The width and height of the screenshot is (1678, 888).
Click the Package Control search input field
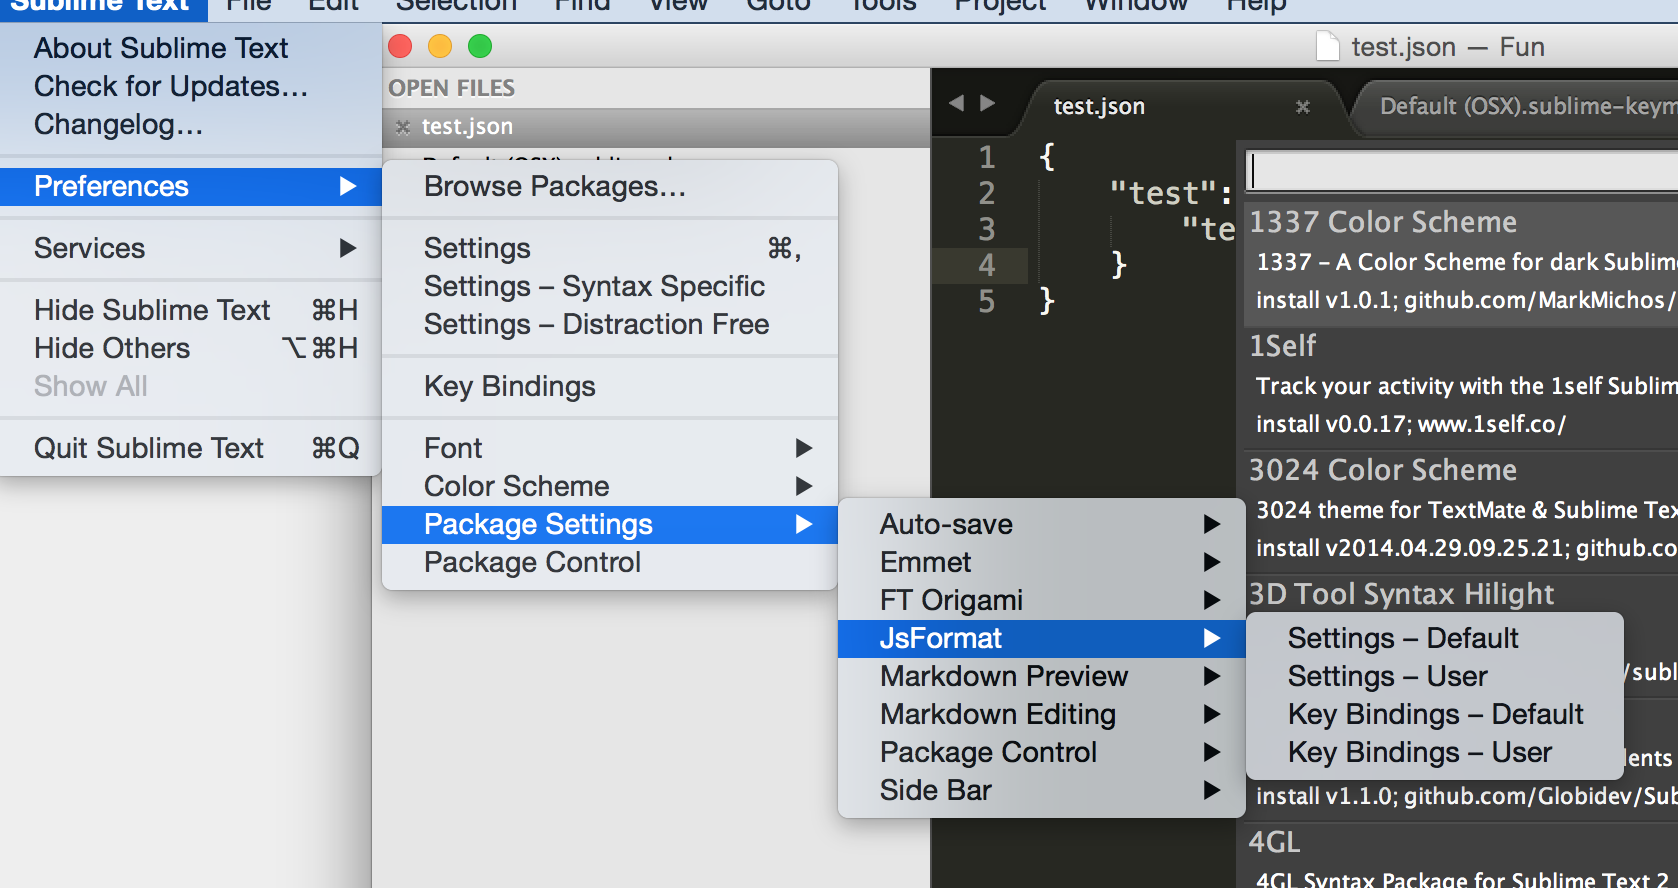(x=1460, y=171)
